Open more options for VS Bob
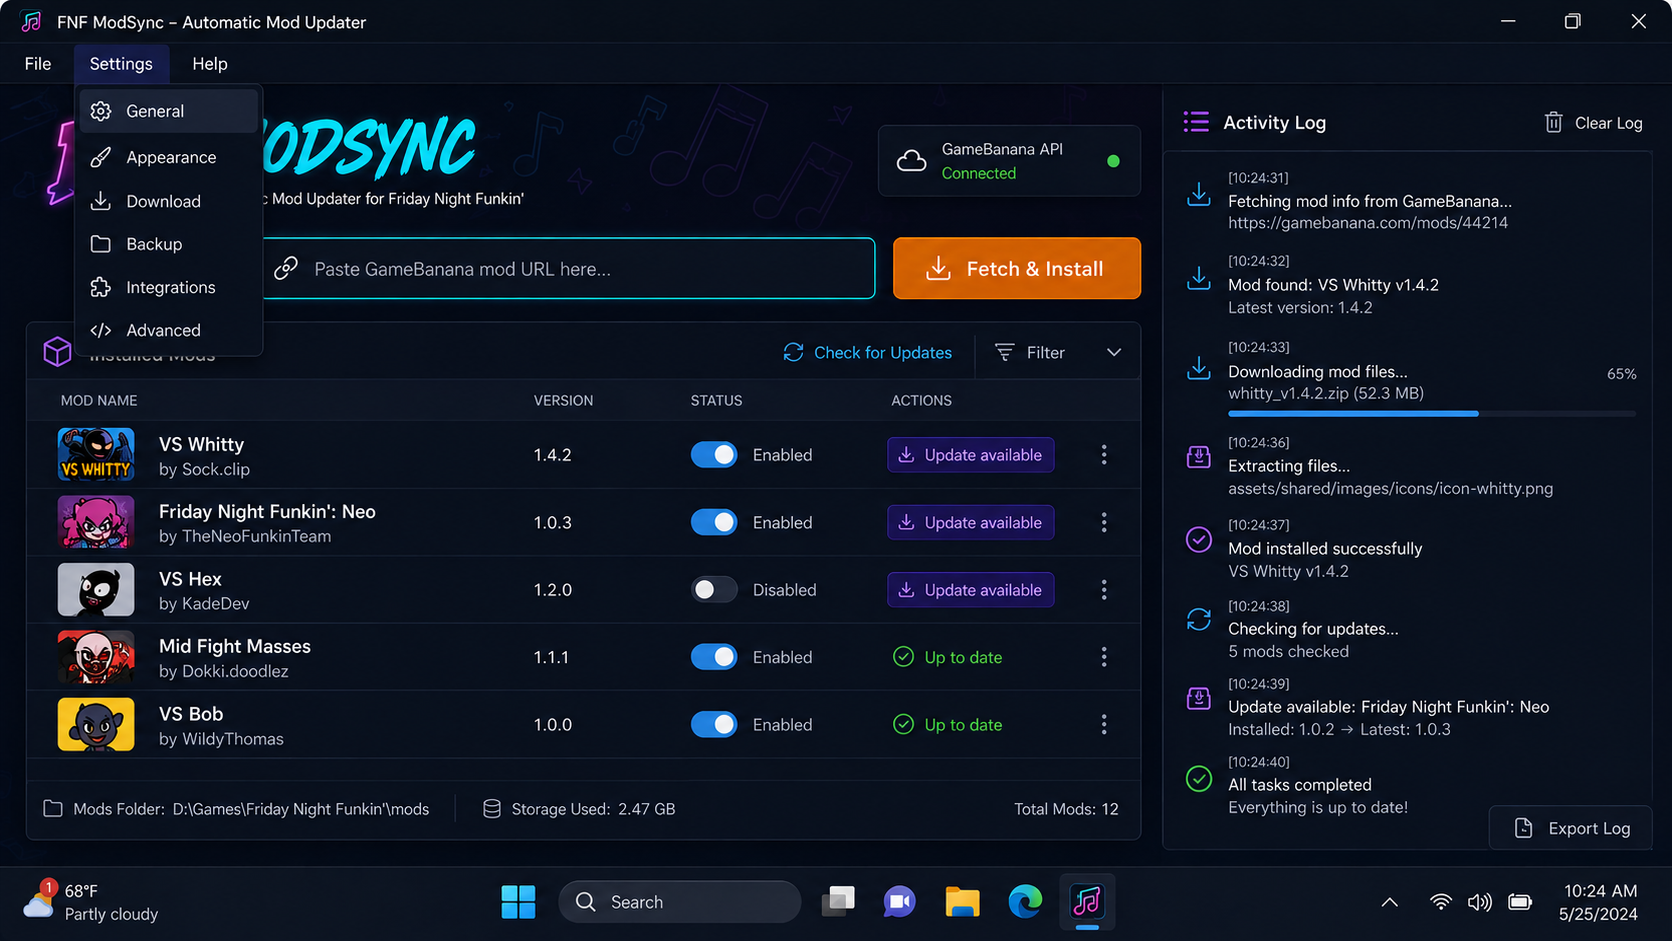This screenshot has width=1672, height=941. tap(1104, 724)
